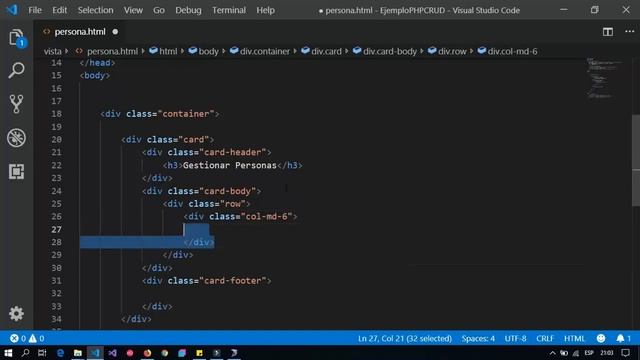Open Firefox from the taskbar
The width and height of the screenshot is (640, 360).
coord(147,353)
